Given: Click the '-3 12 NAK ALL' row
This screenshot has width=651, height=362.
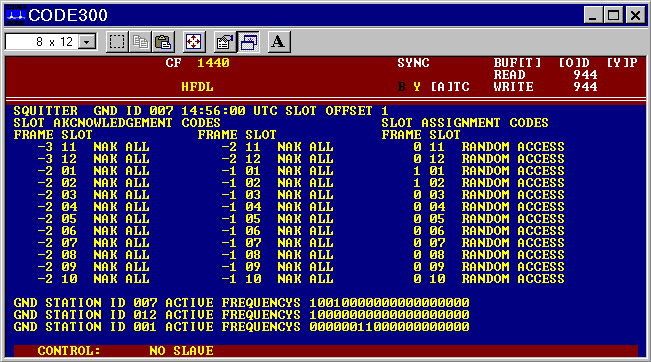Looking at the screenshot, I should click(x=93, y=159).
